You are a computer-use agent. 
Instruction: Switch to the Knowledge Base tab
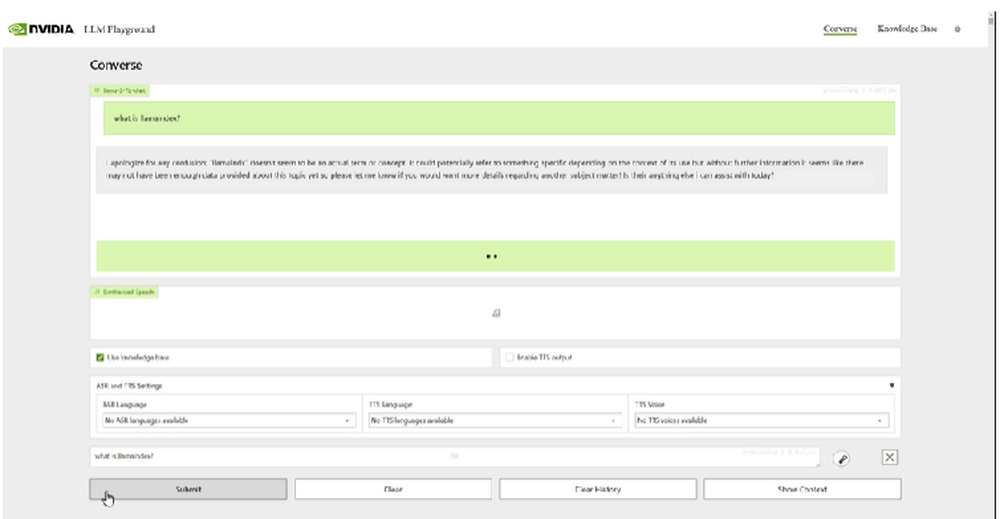[907, 29]
